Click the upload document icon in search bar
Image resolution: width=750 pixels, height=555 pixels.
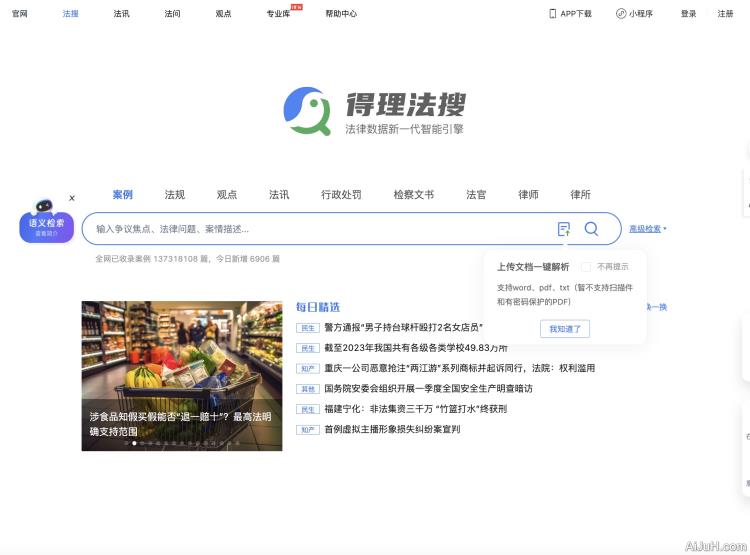click(x=564, y=229)
